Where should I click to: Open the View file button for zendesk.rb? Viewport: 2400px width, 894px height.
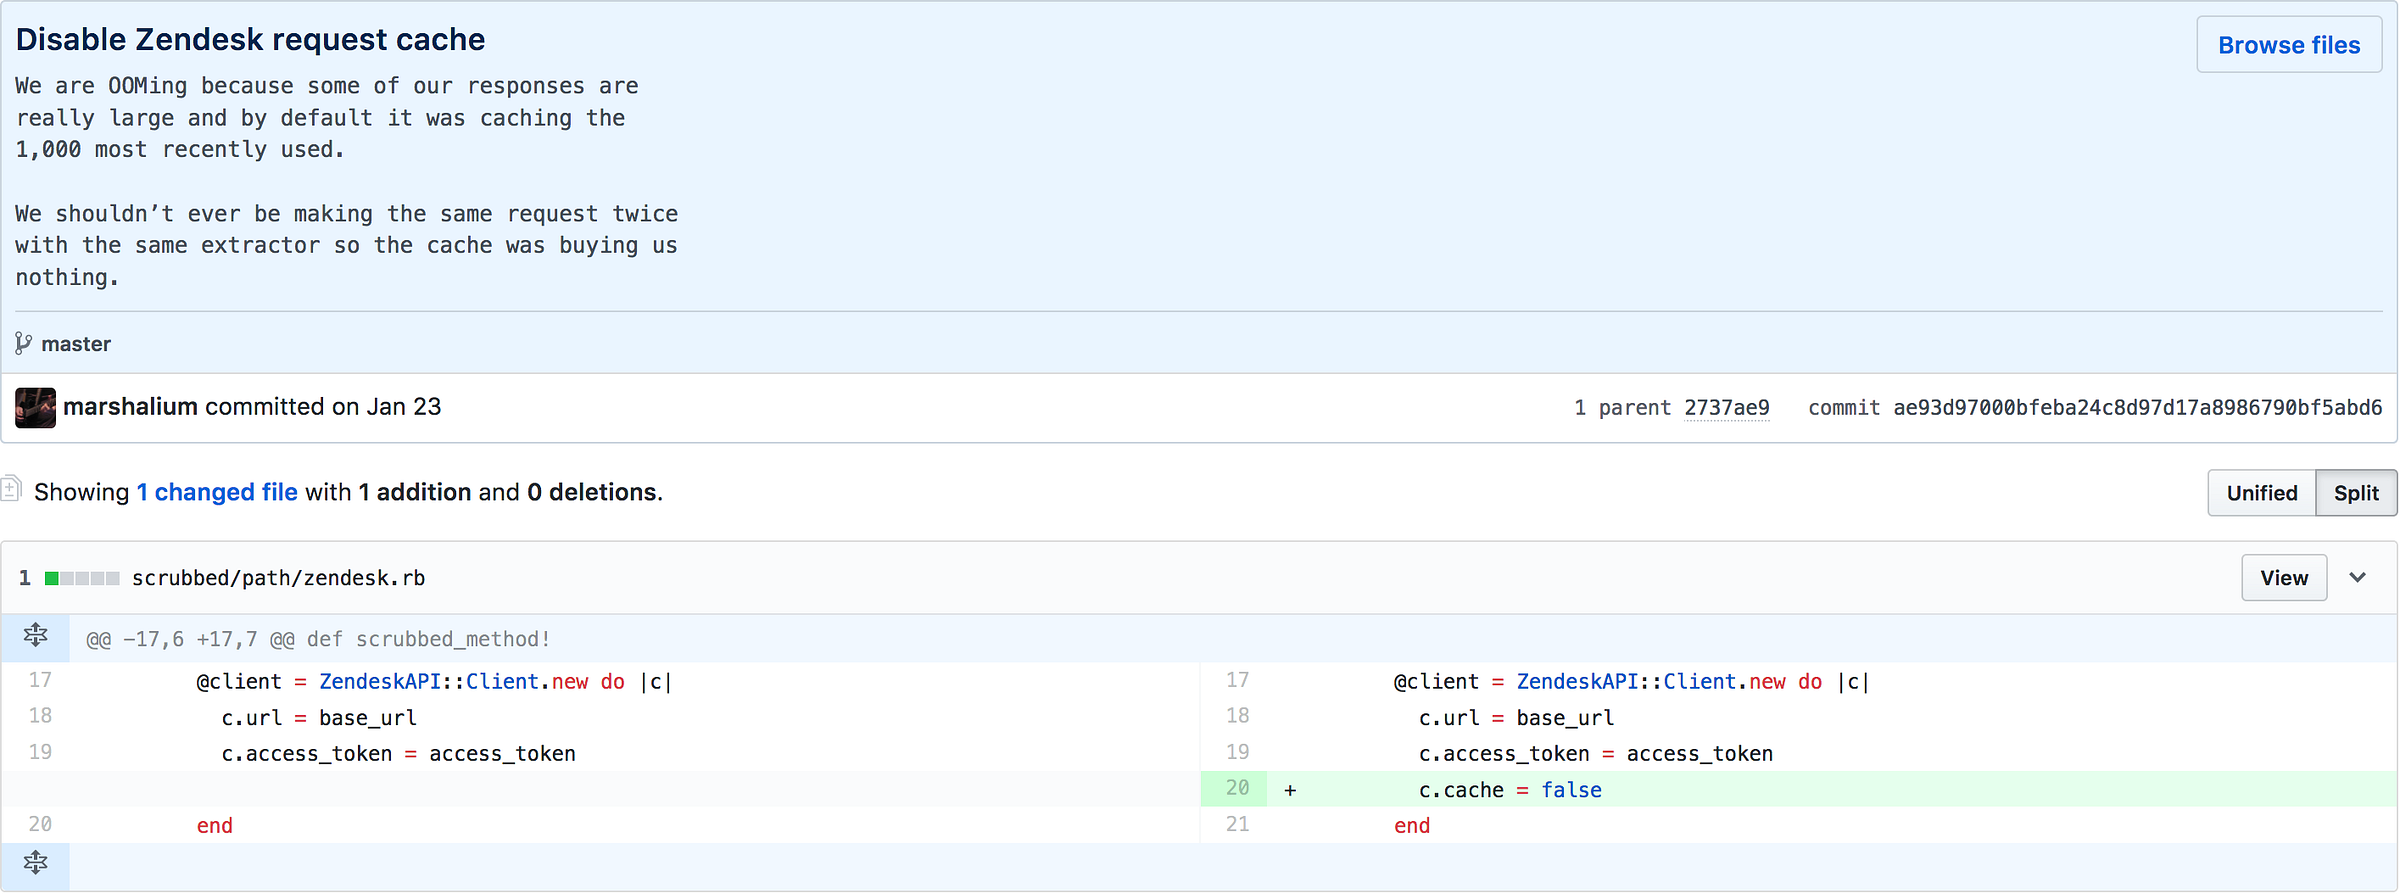(x=2284, y=578)
